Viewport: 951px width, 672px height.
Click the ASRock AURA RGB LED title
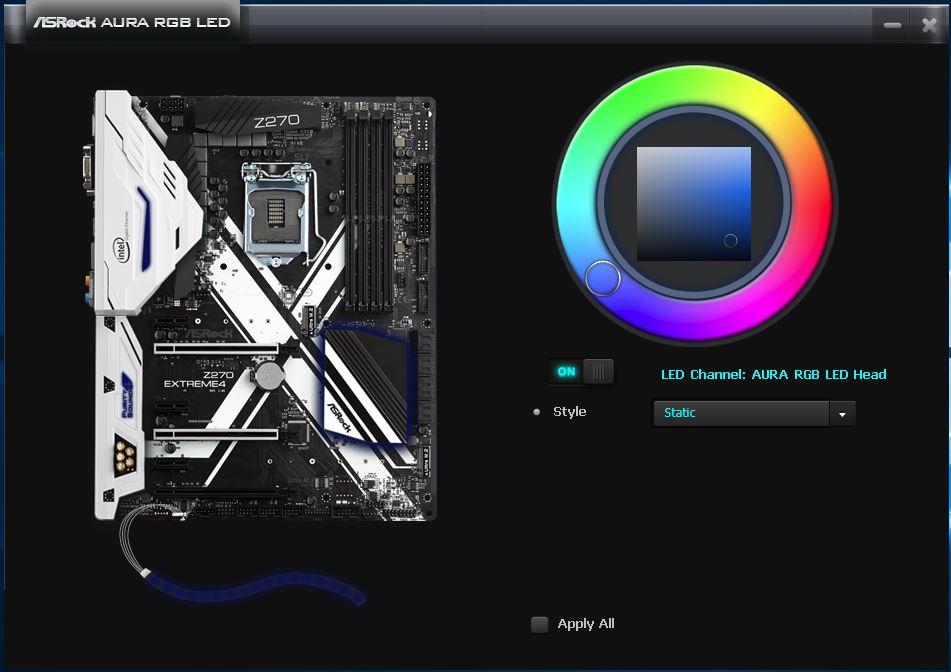point(132,22)
